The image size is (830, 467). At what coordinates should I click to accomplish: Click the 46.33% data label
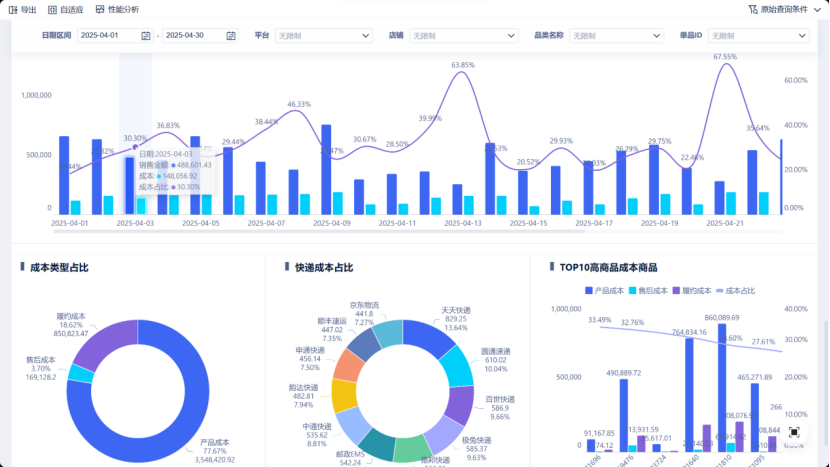pyautogui.click(x=299, y=104)
